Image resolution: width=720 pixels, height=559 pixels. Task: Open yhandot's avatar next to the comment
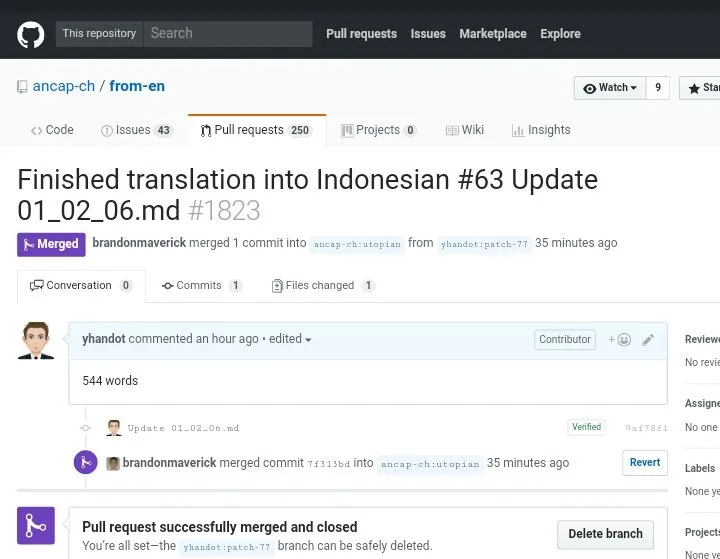point(36,340)
